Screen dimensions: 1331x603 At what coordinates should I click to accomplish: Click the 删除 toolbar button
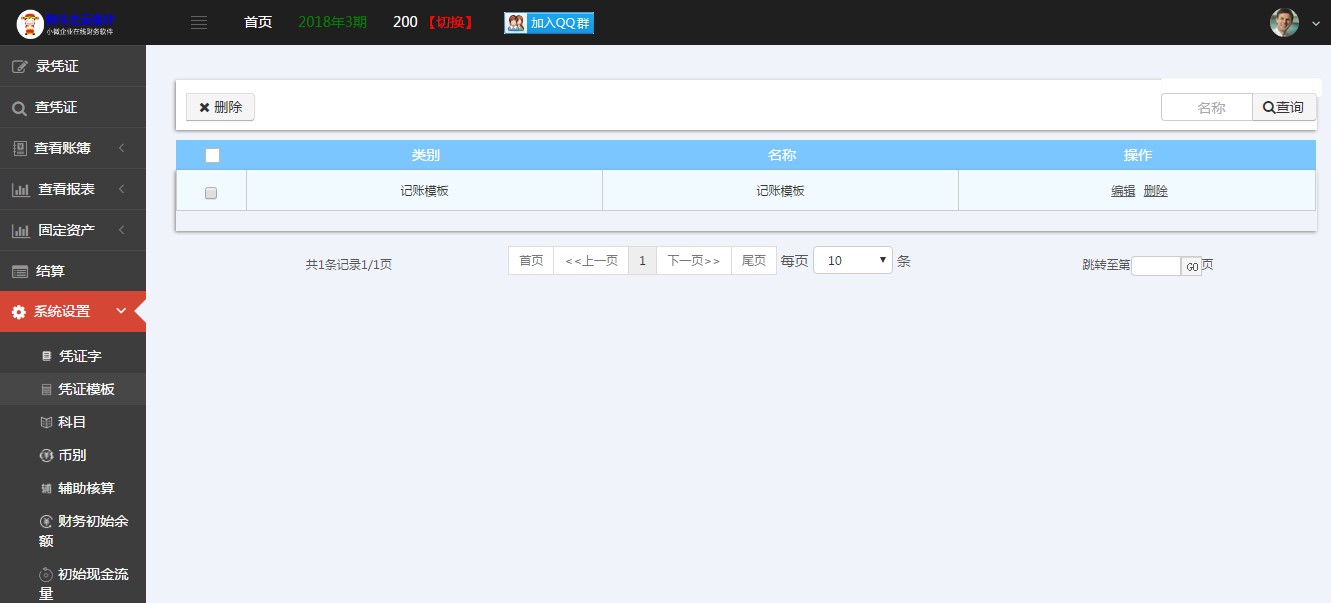coord(220,107)
